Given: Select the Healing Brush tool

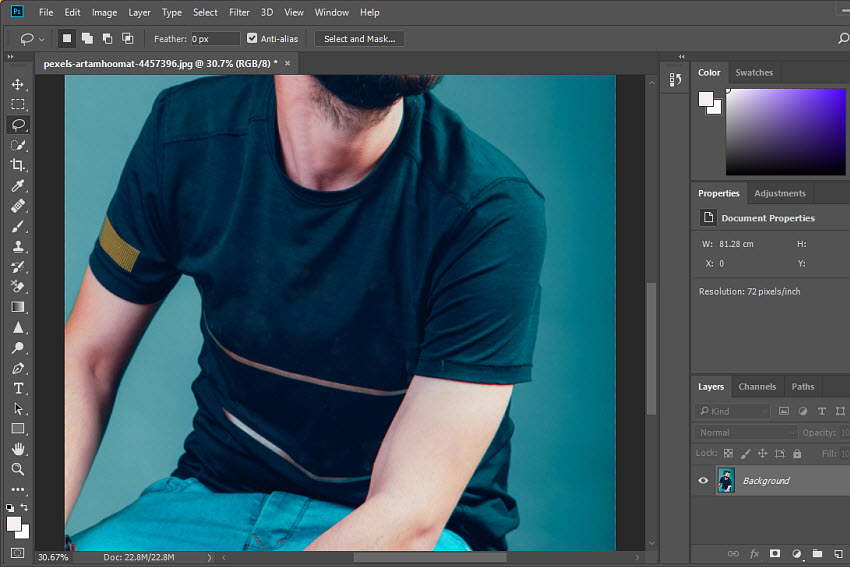Looking at the screenshot, I should [18, 206].
